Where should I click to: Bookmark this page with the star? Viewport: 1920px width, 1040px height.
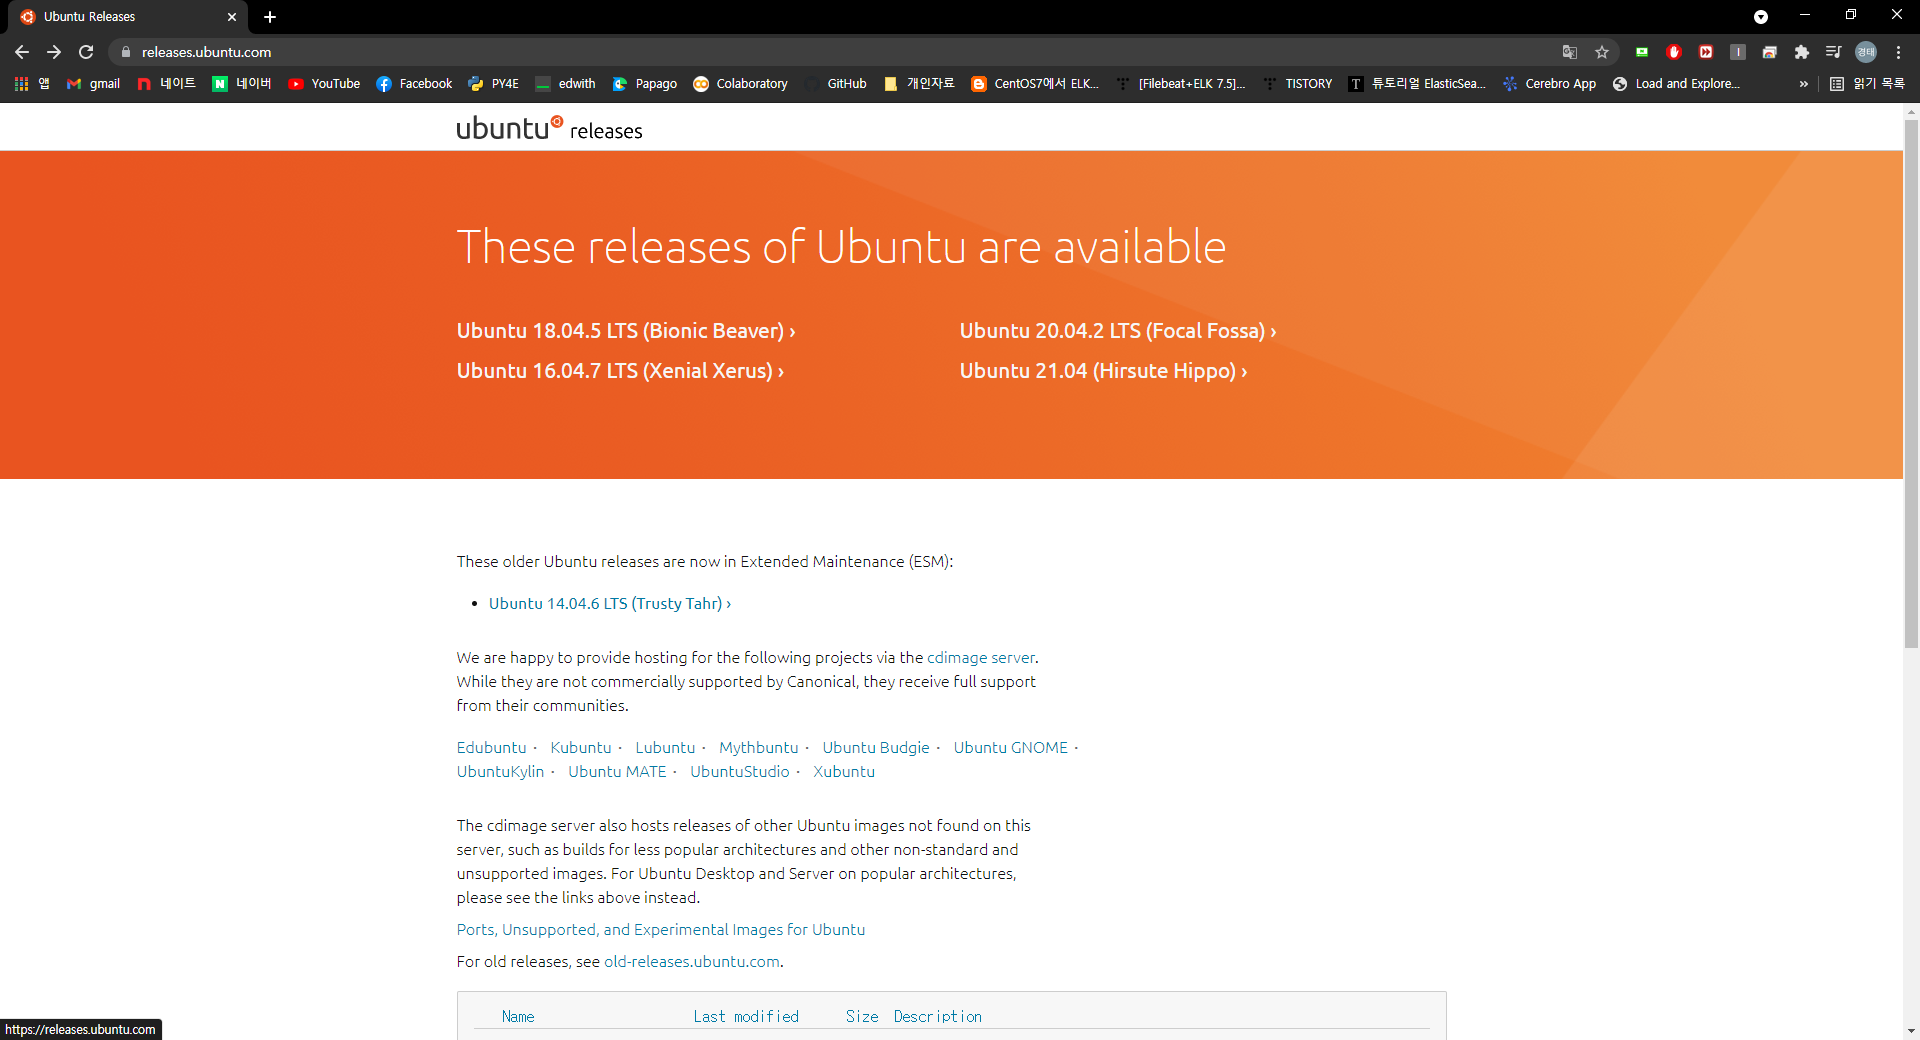[x=1602, y=52]
